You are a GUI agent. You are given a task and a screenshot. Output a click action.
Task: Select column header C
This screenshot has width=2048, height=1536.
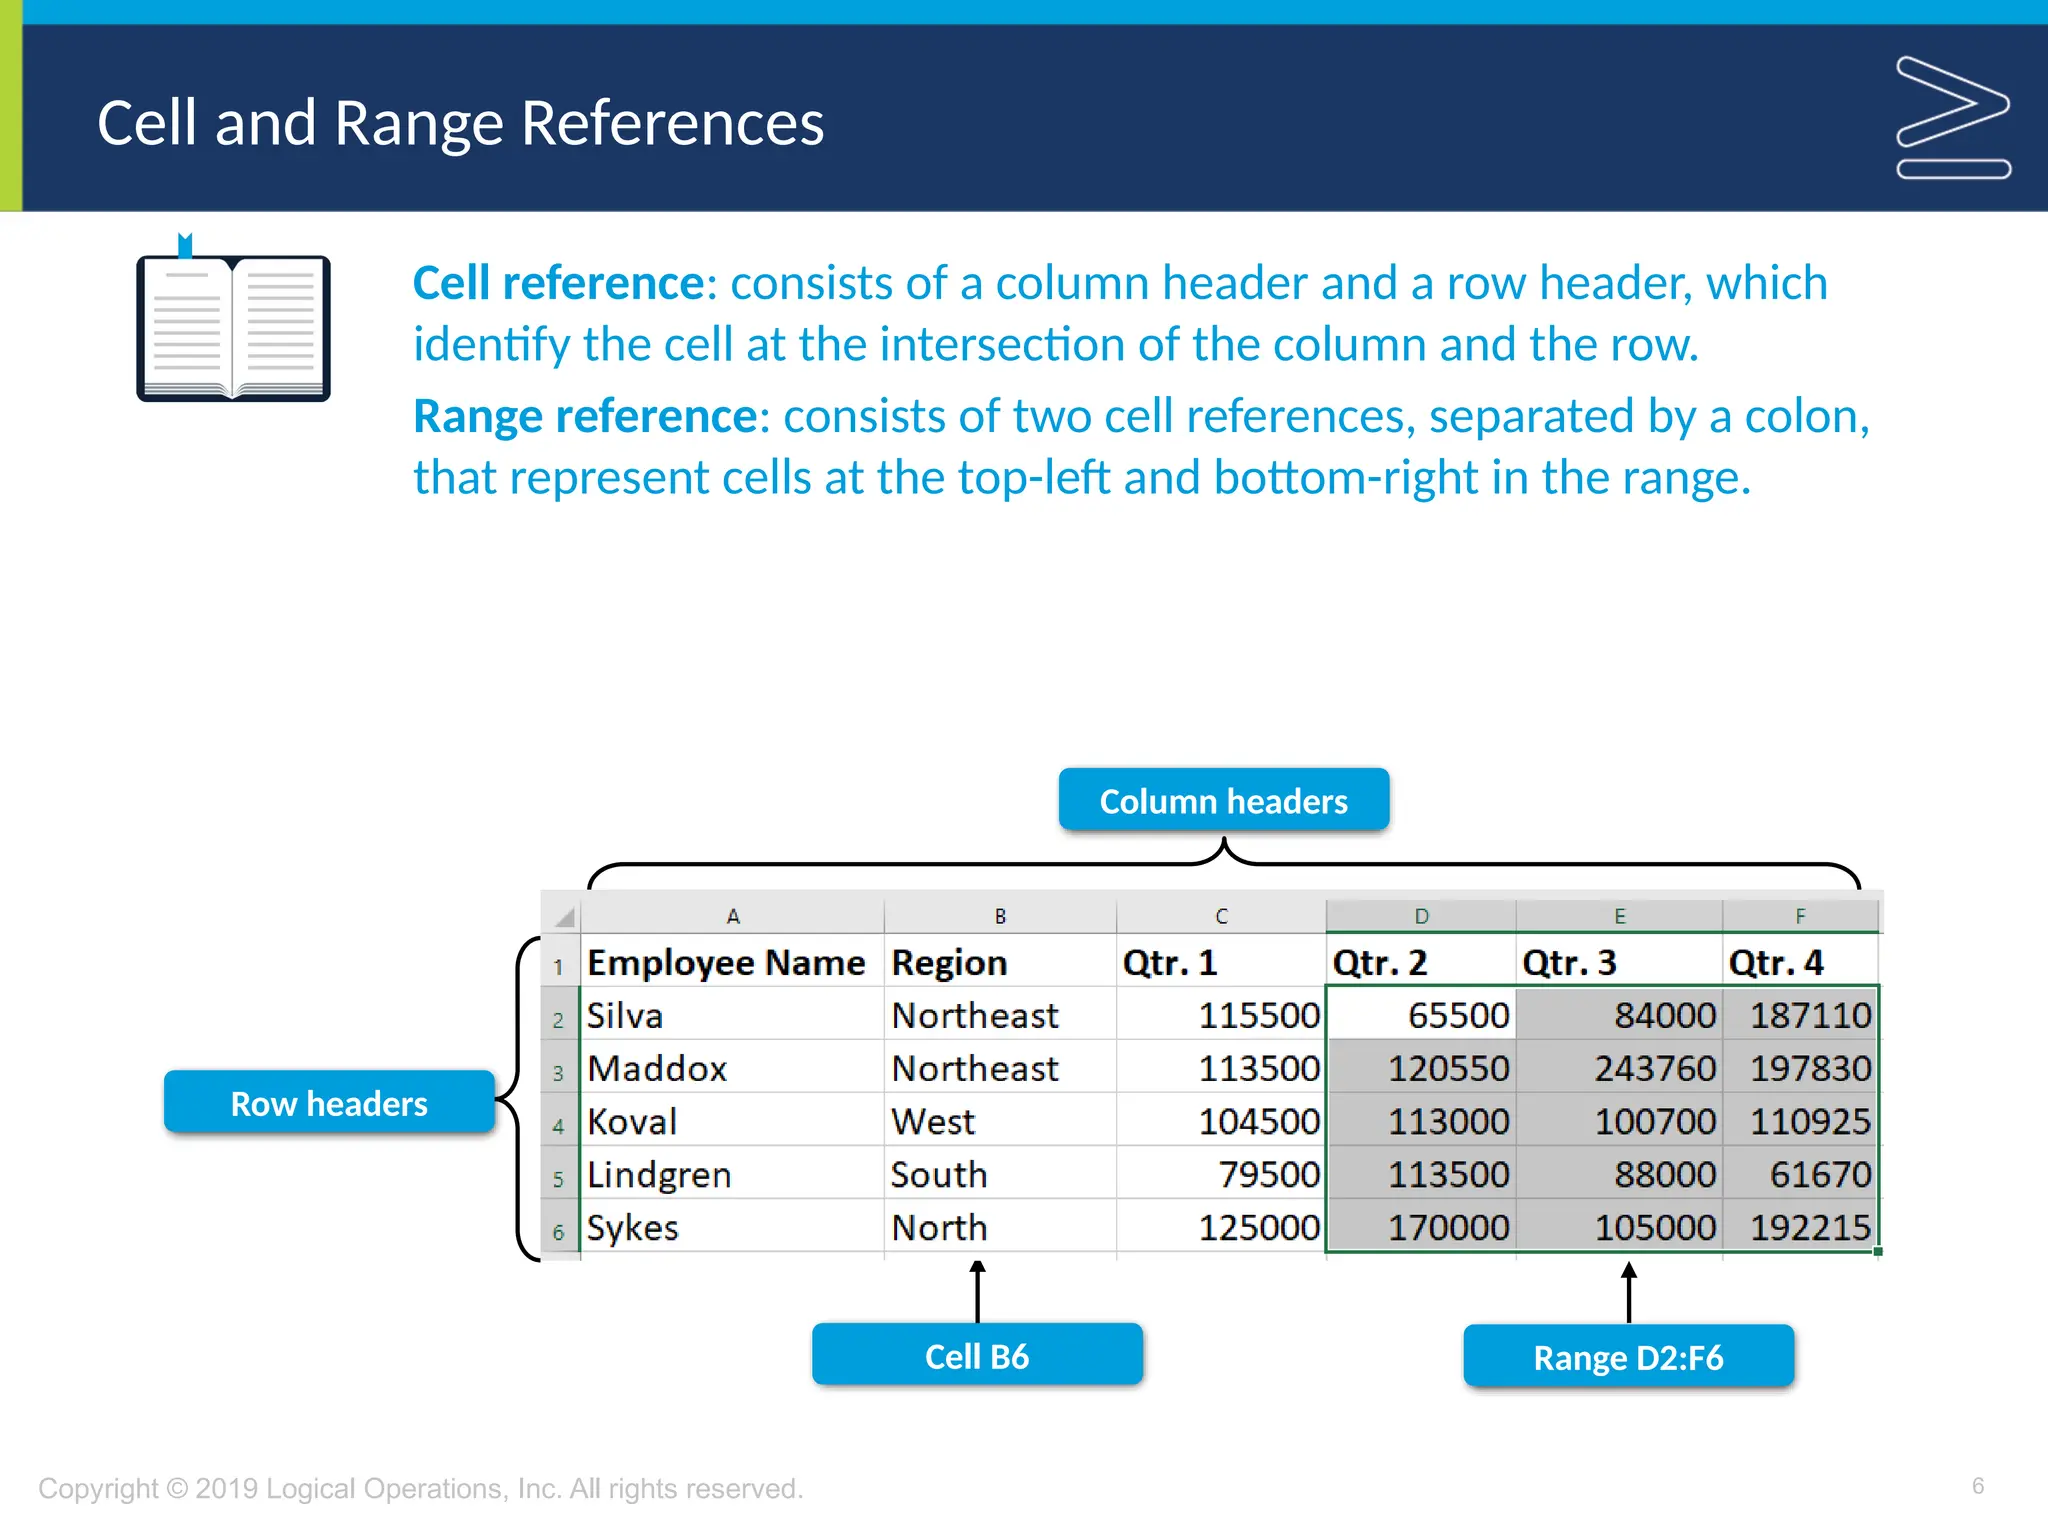(1221, 916)
